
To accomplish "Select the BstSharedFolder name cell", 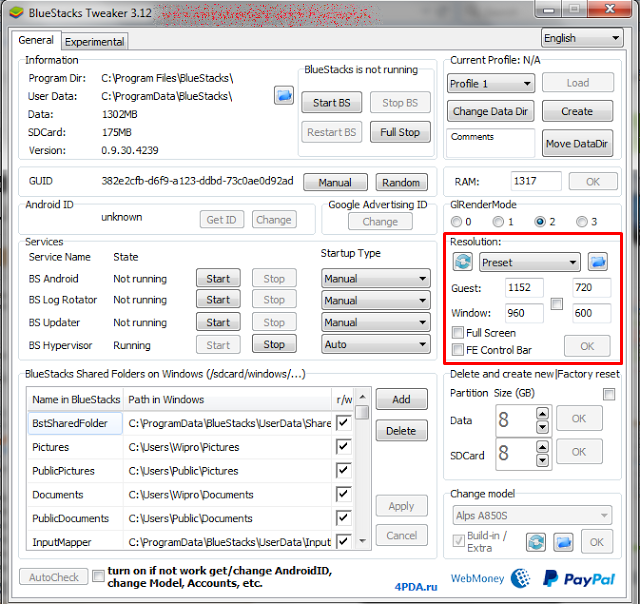I will [75, 423].
